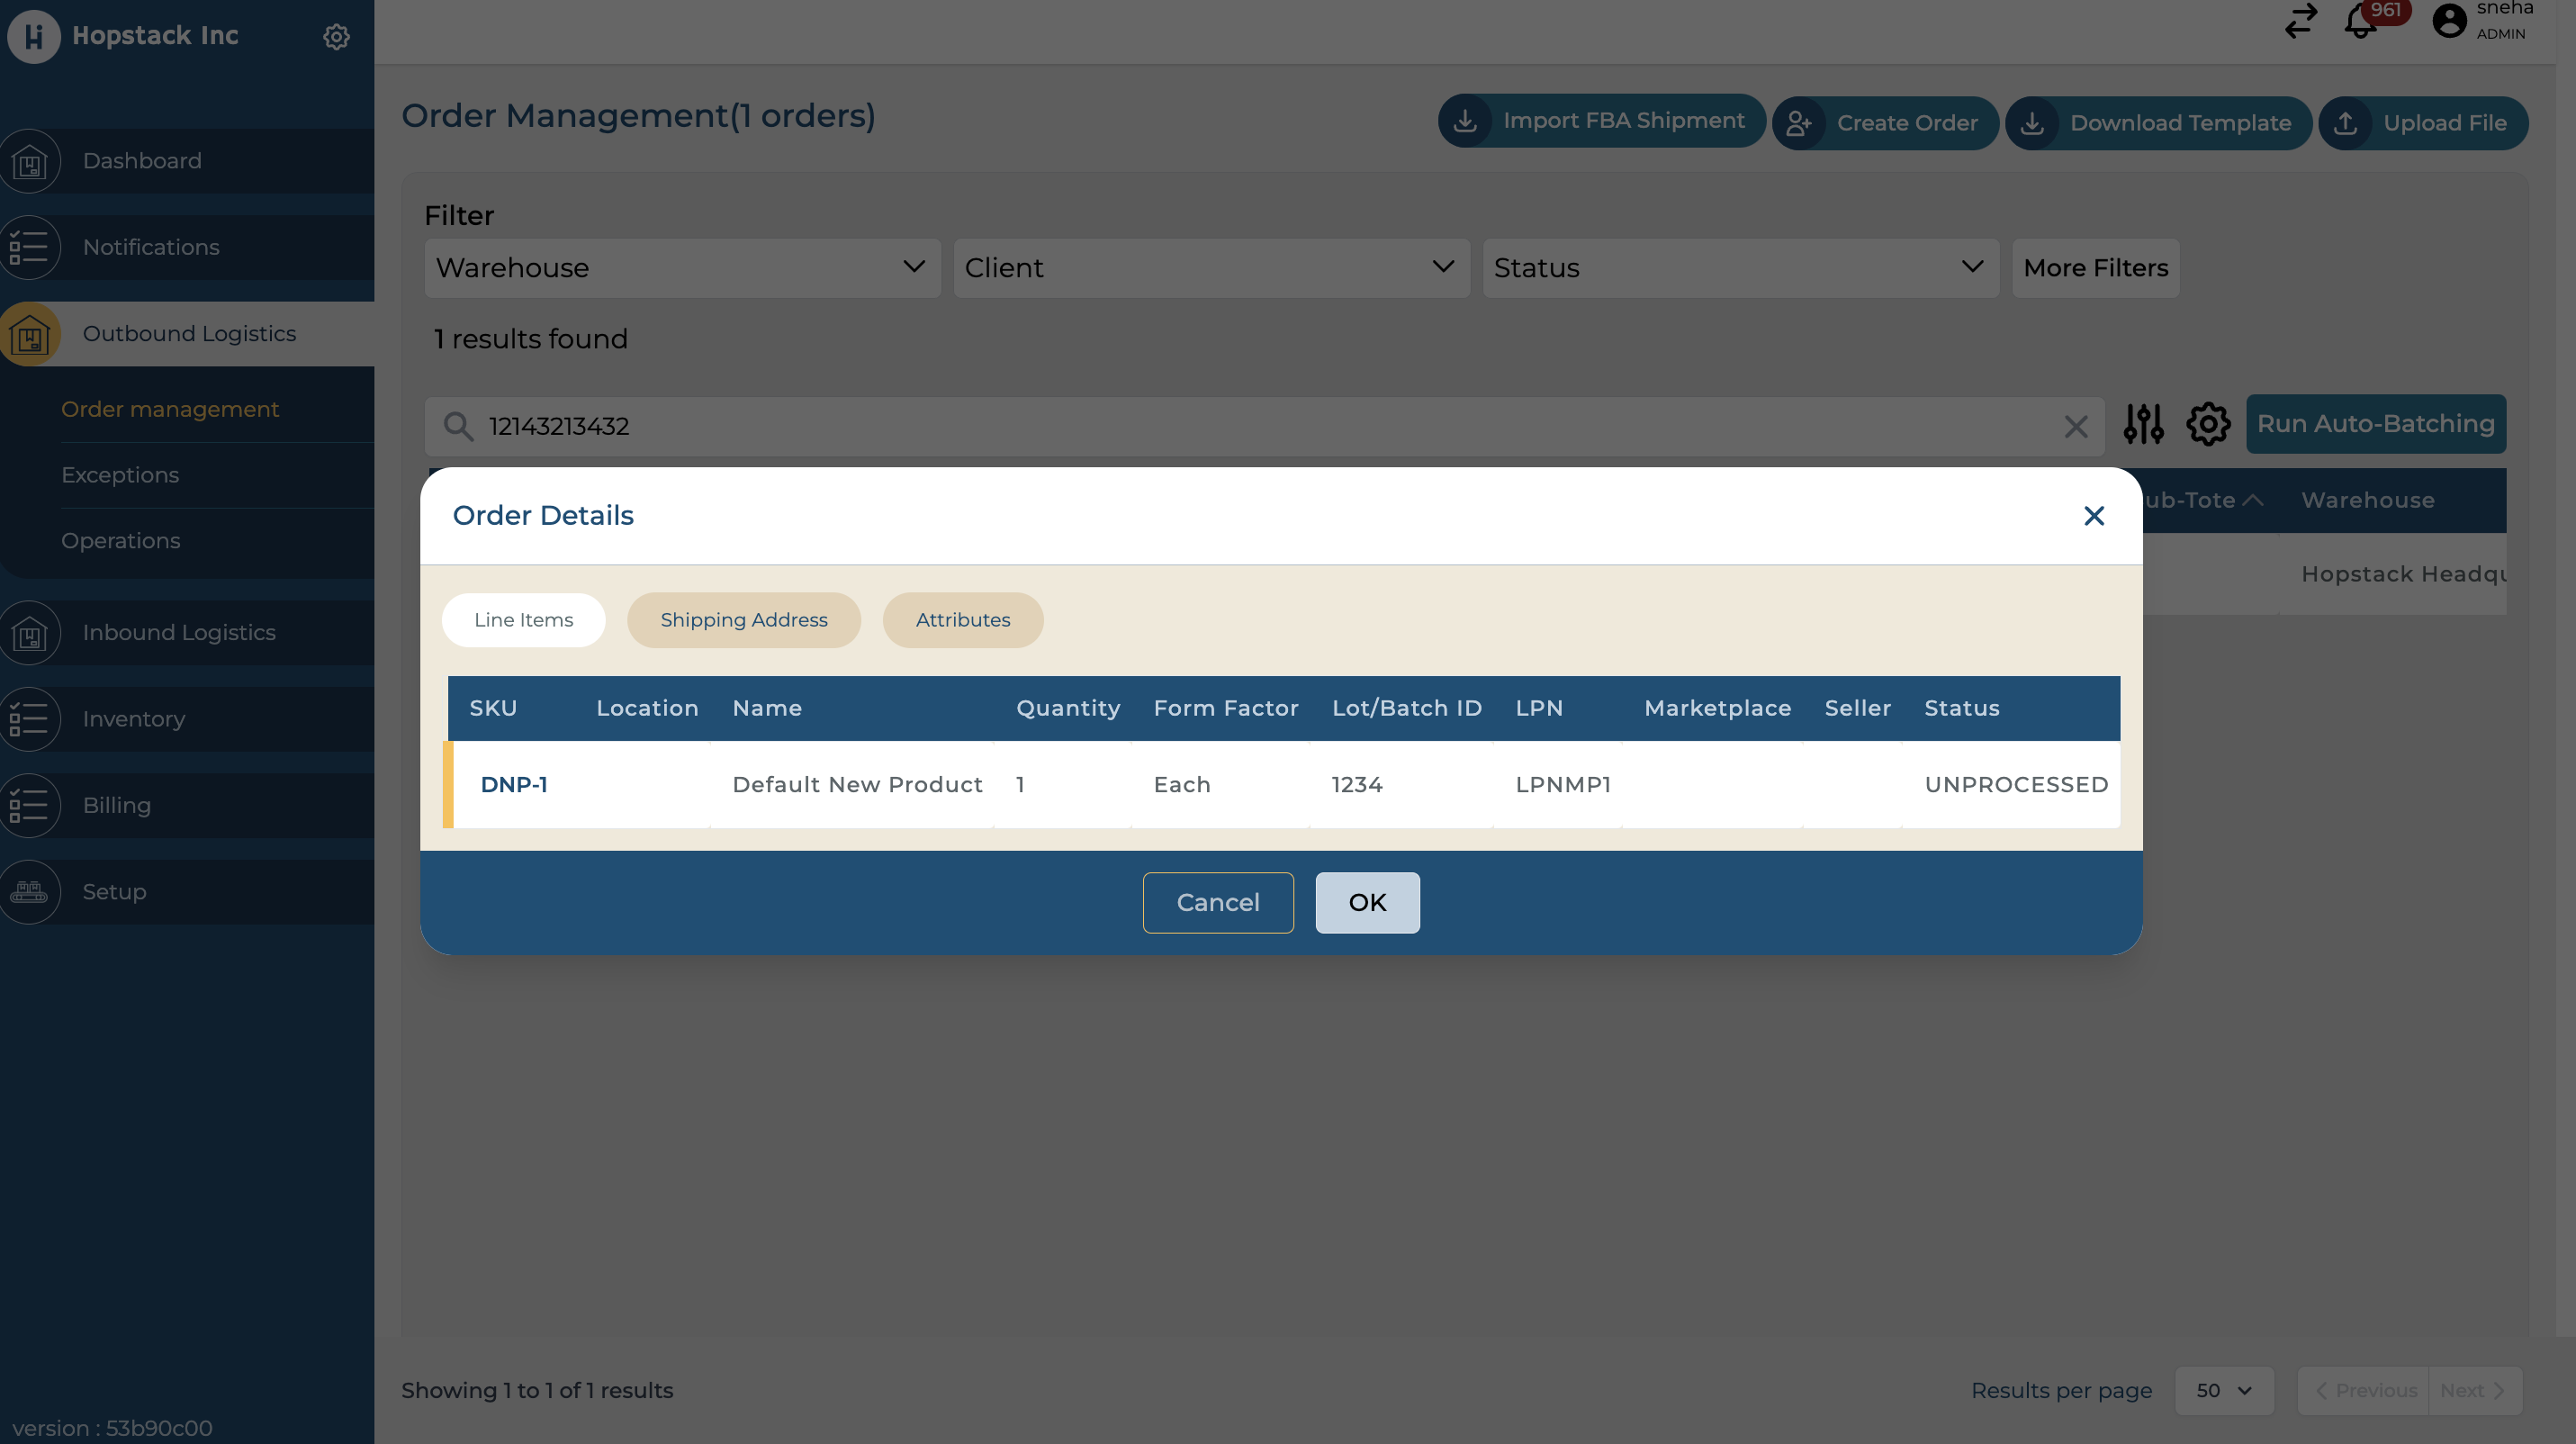Open the Inbound Logistics section icon

(x=29, y=632)
